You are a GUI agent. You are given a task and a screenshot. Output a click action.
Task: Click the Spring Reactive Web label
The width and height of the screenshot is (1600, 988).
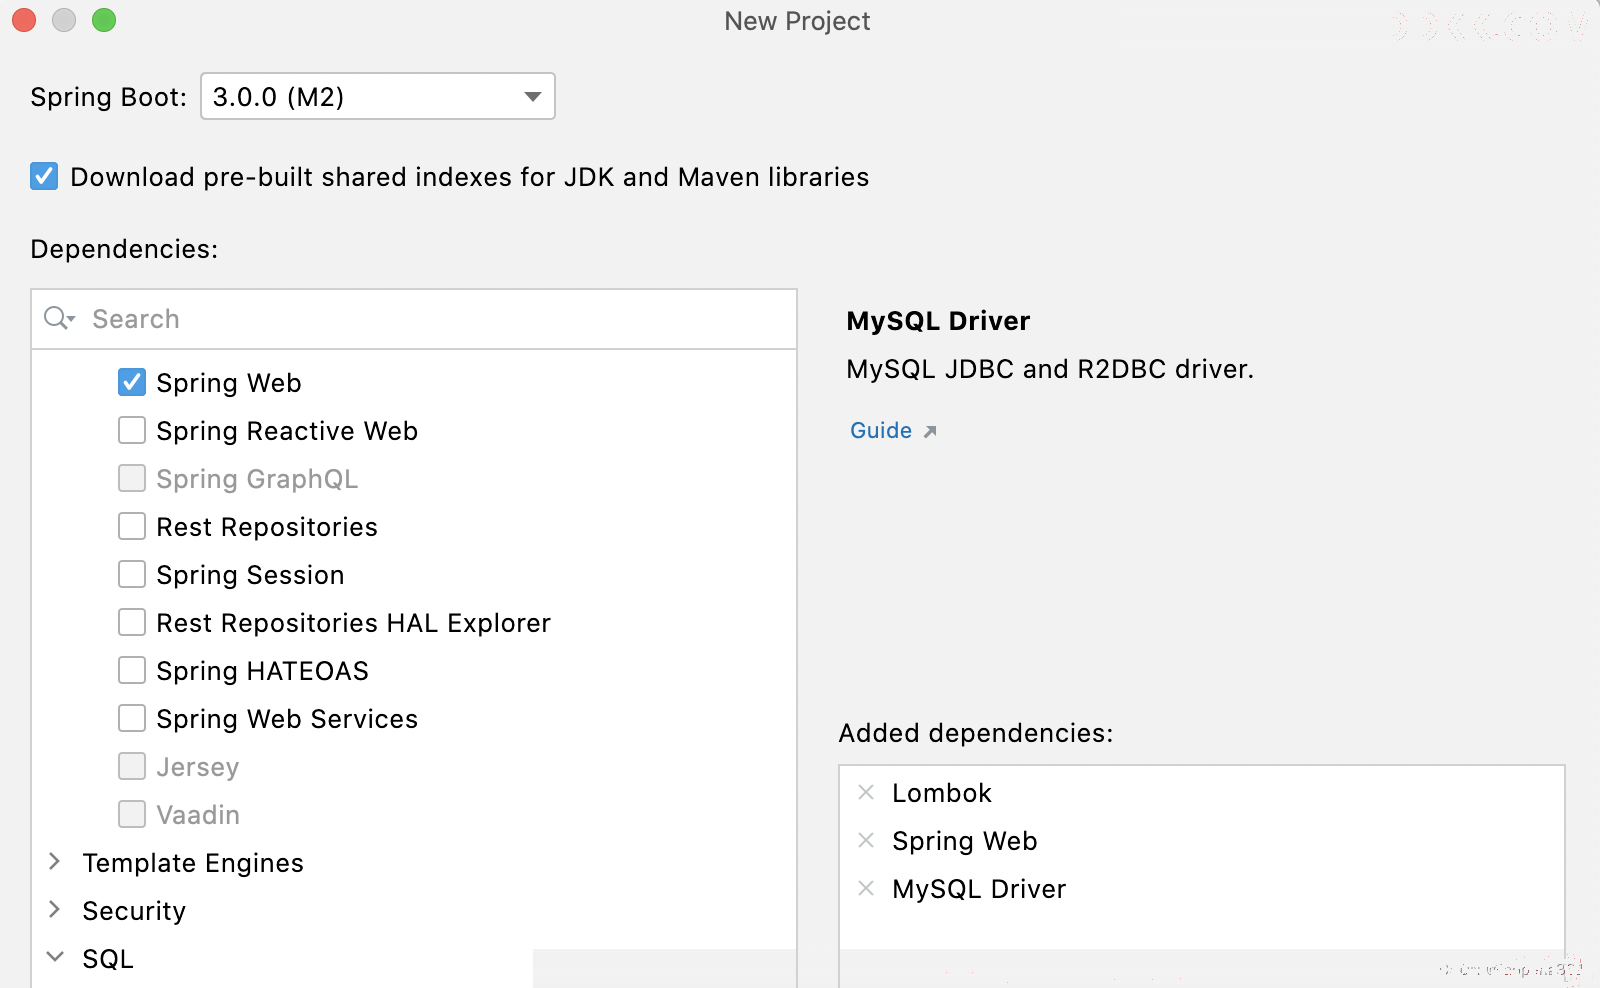coord(287,431)
